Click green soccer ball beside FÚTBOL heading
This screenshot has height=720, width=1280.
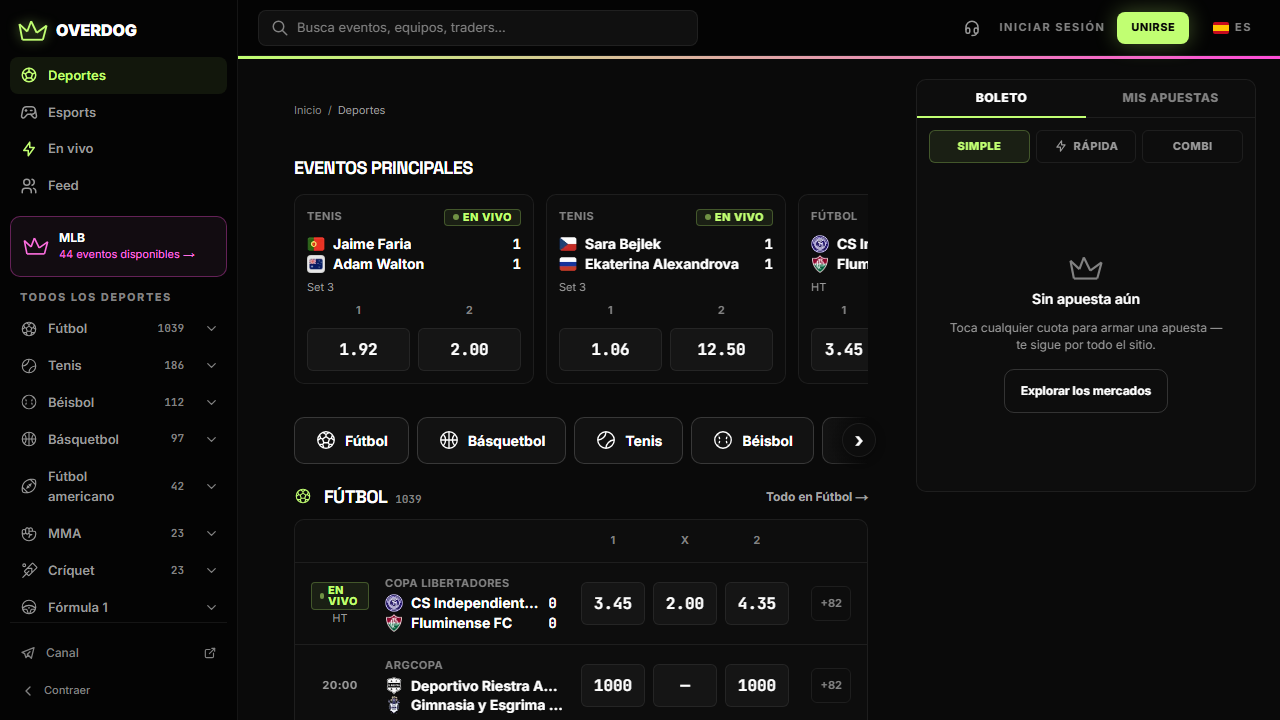(303, 496)
